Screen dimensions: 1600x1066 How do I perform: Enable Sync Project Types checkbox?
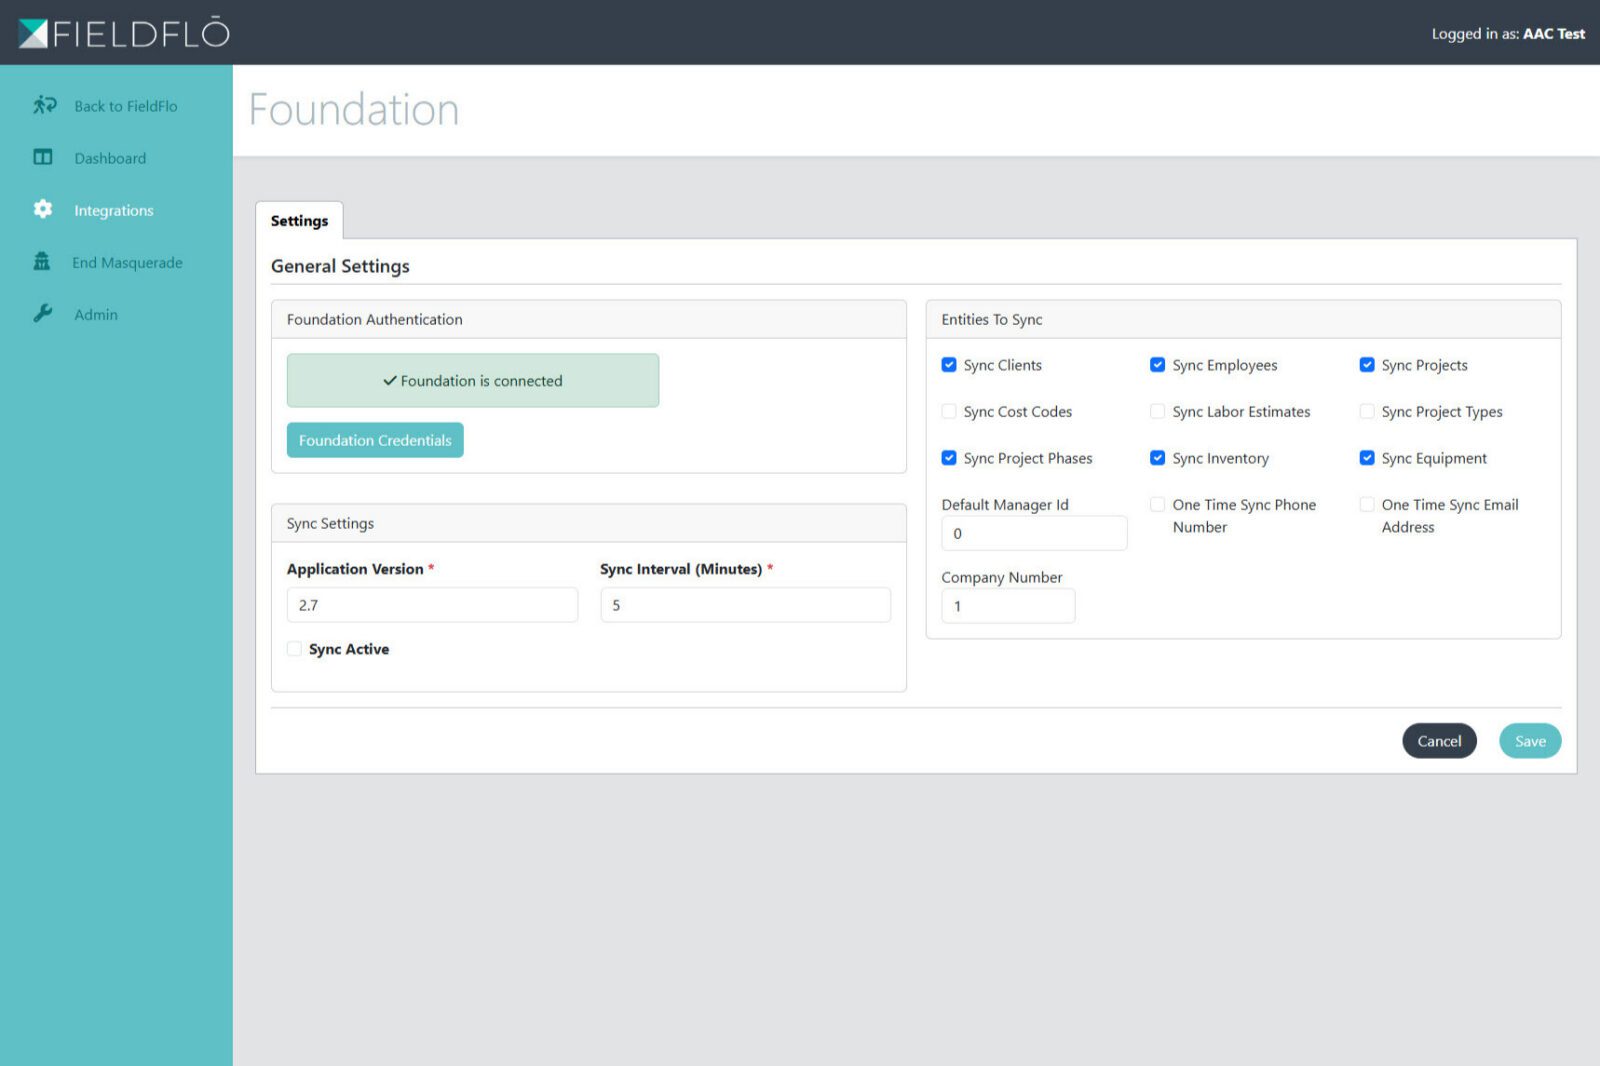click(1367, 411)
